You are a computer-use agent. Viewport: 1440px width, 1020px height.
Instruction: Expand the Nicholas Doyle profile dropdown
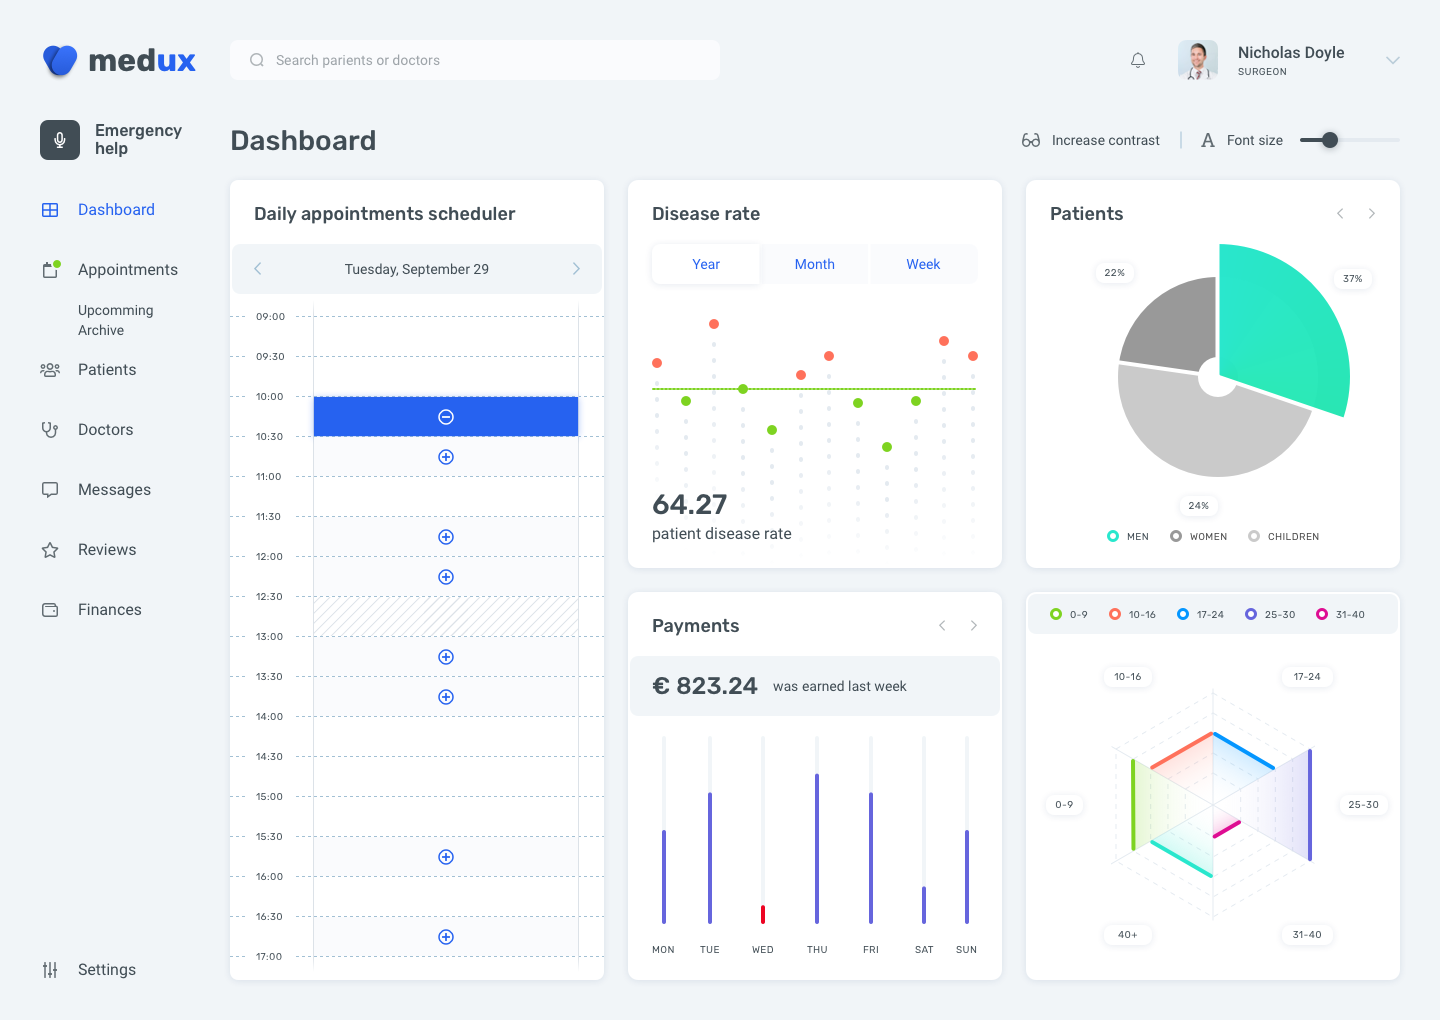coord(1392,60)
